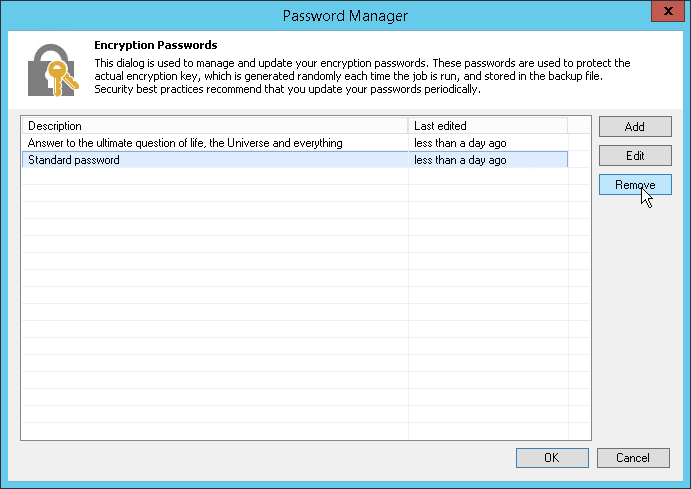The height and width of the screenshot is (489, 691).
Task: Sort by the Description column header
Action: coord(214,126)
